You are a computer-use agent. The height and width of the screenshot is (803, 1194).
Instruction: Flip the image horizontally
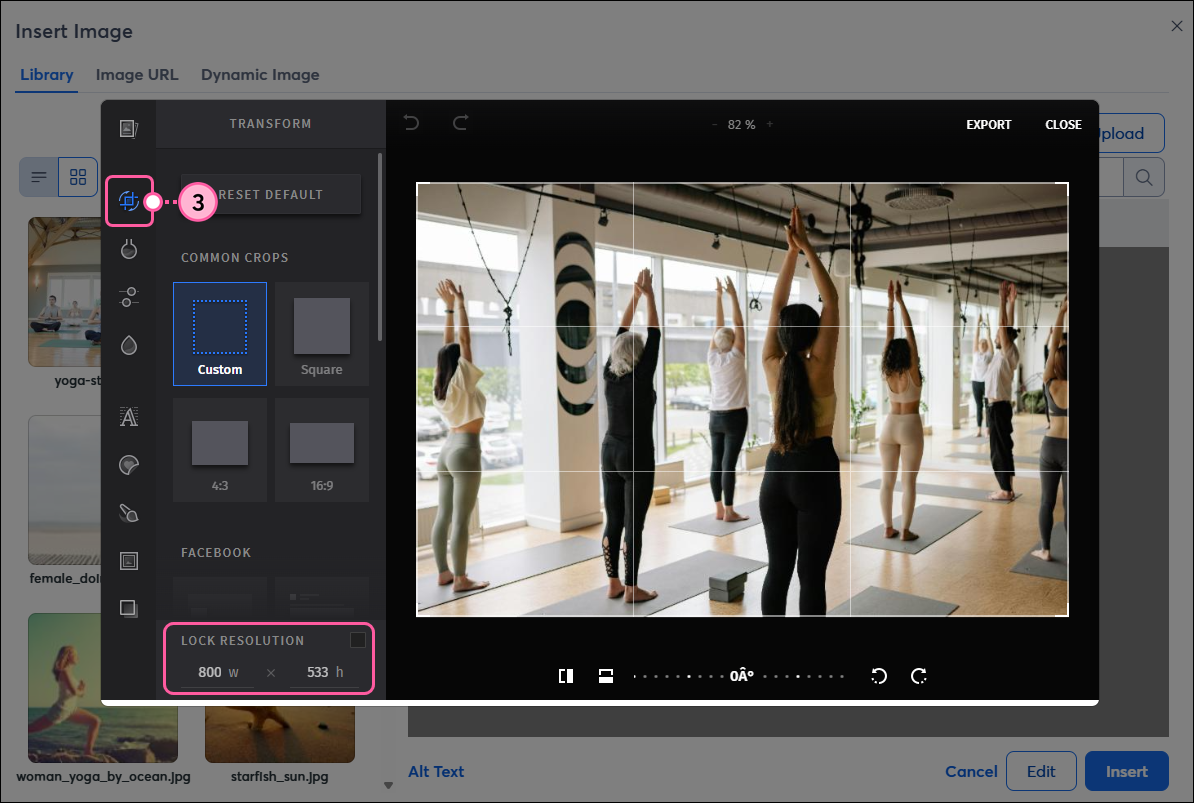coord(566,676)
